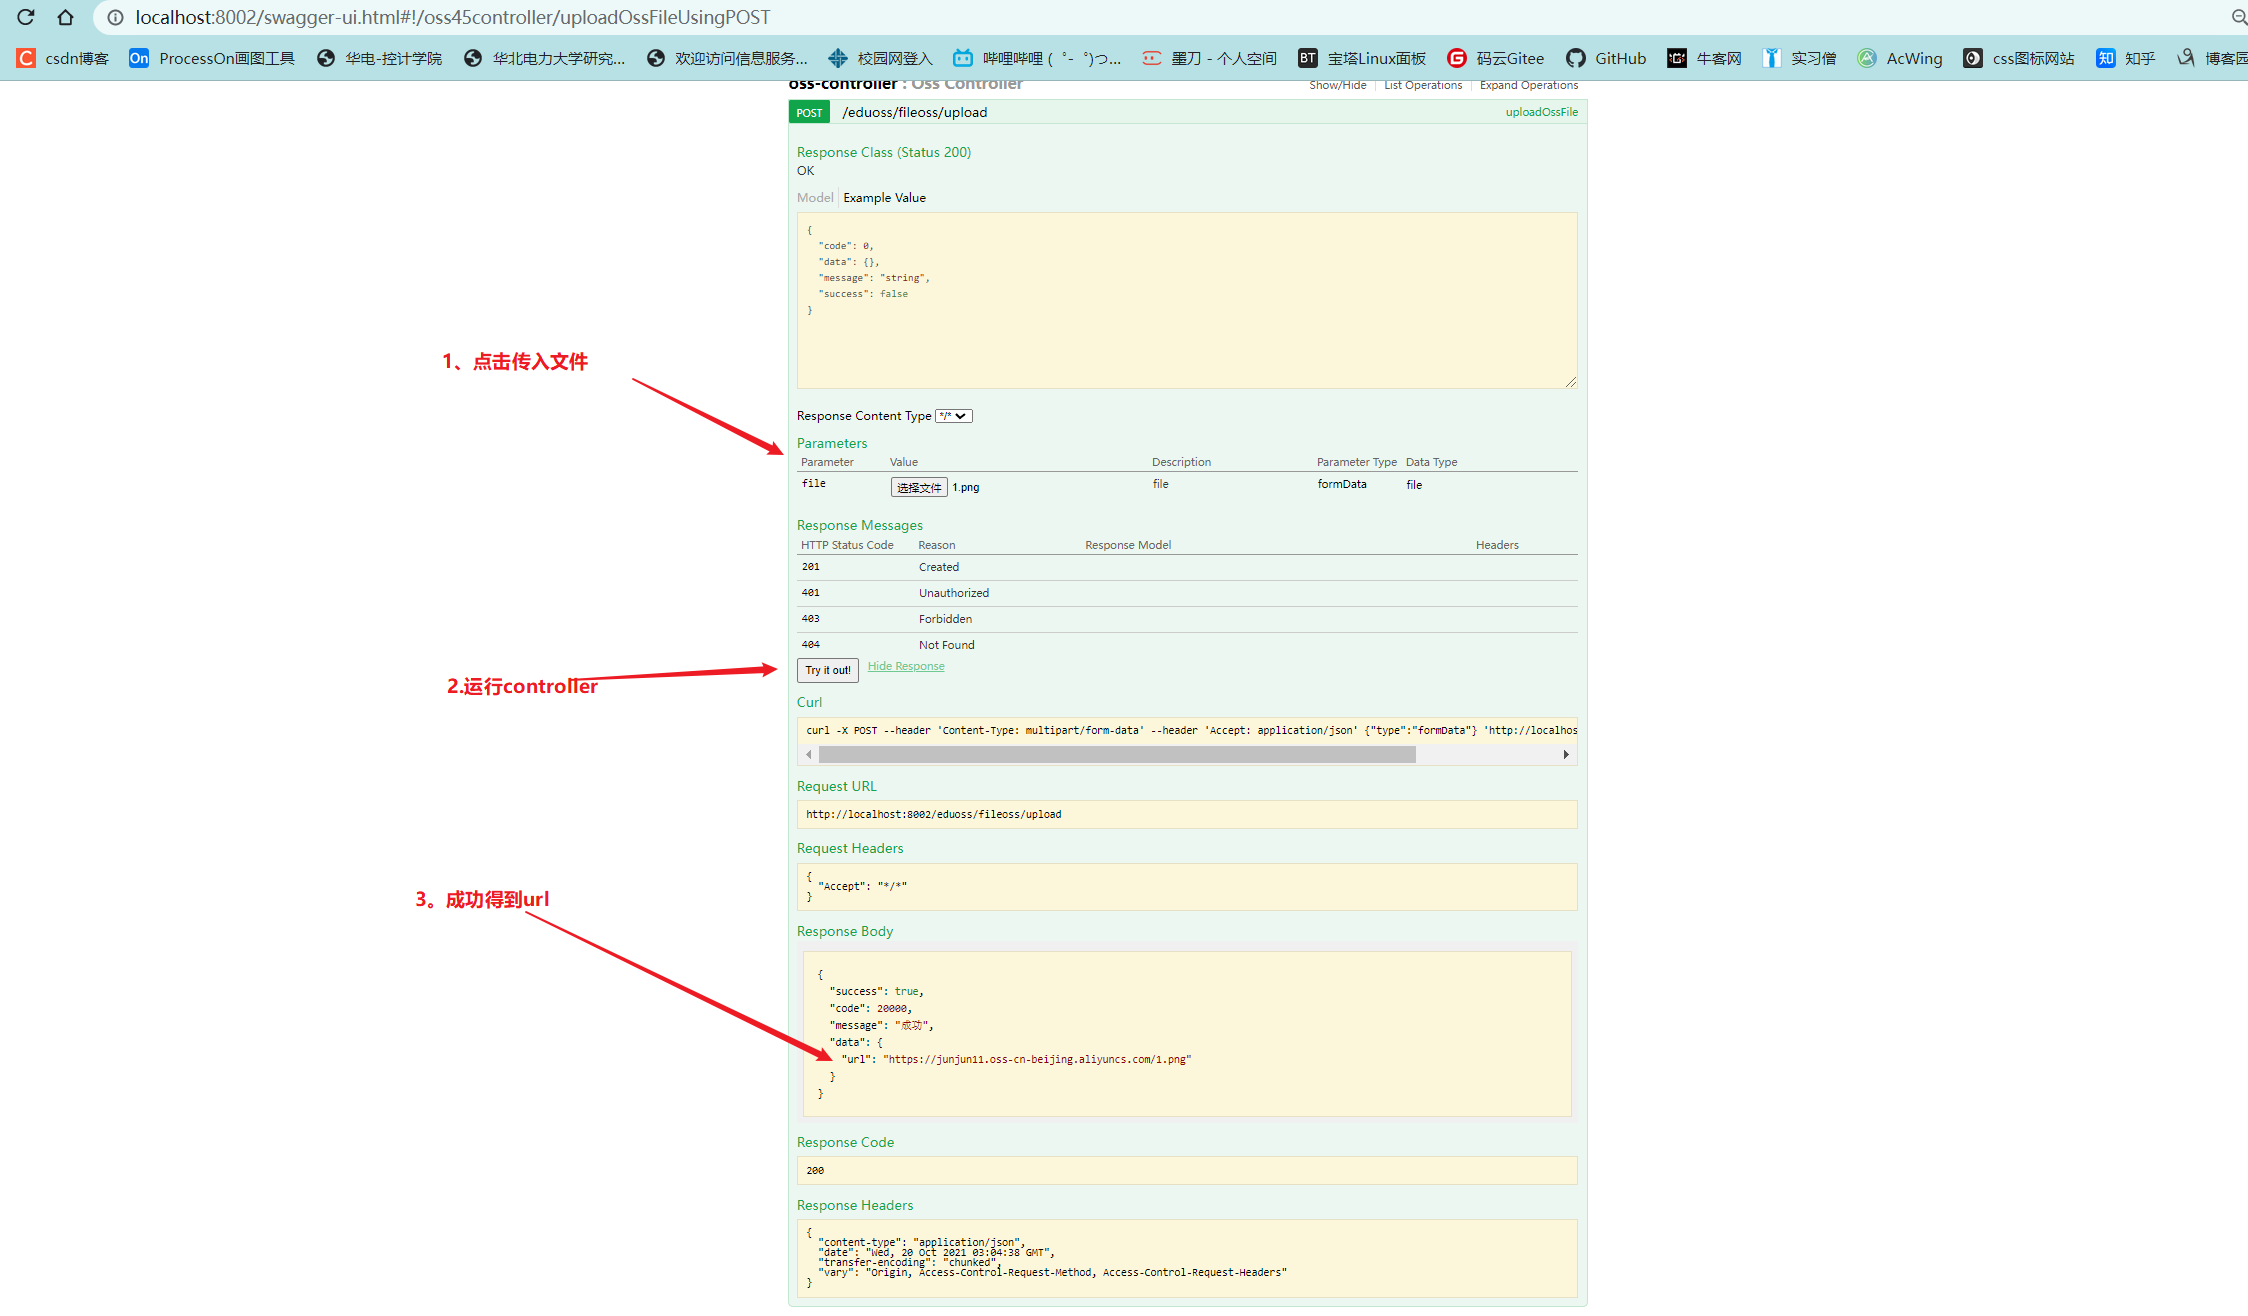
Task: Click the 选择文件 file chooser button
Action: [918, 487]
